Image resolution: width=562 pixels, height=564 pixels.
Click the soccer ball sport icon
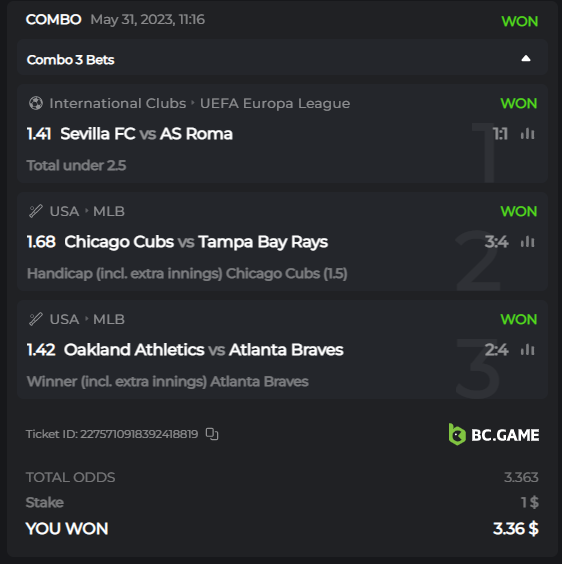36,104
